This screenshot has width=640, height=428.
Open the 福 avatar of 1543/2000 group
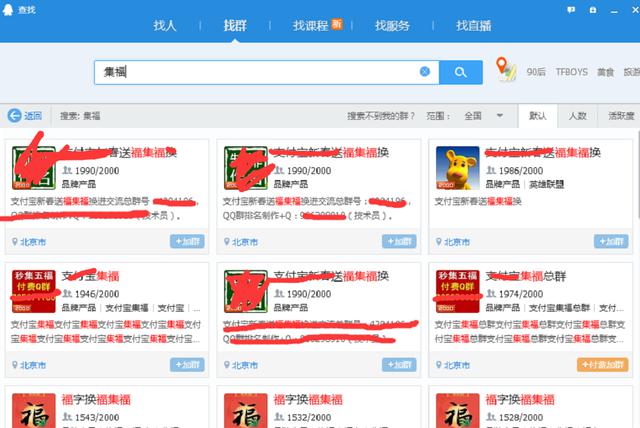[34, 410]
